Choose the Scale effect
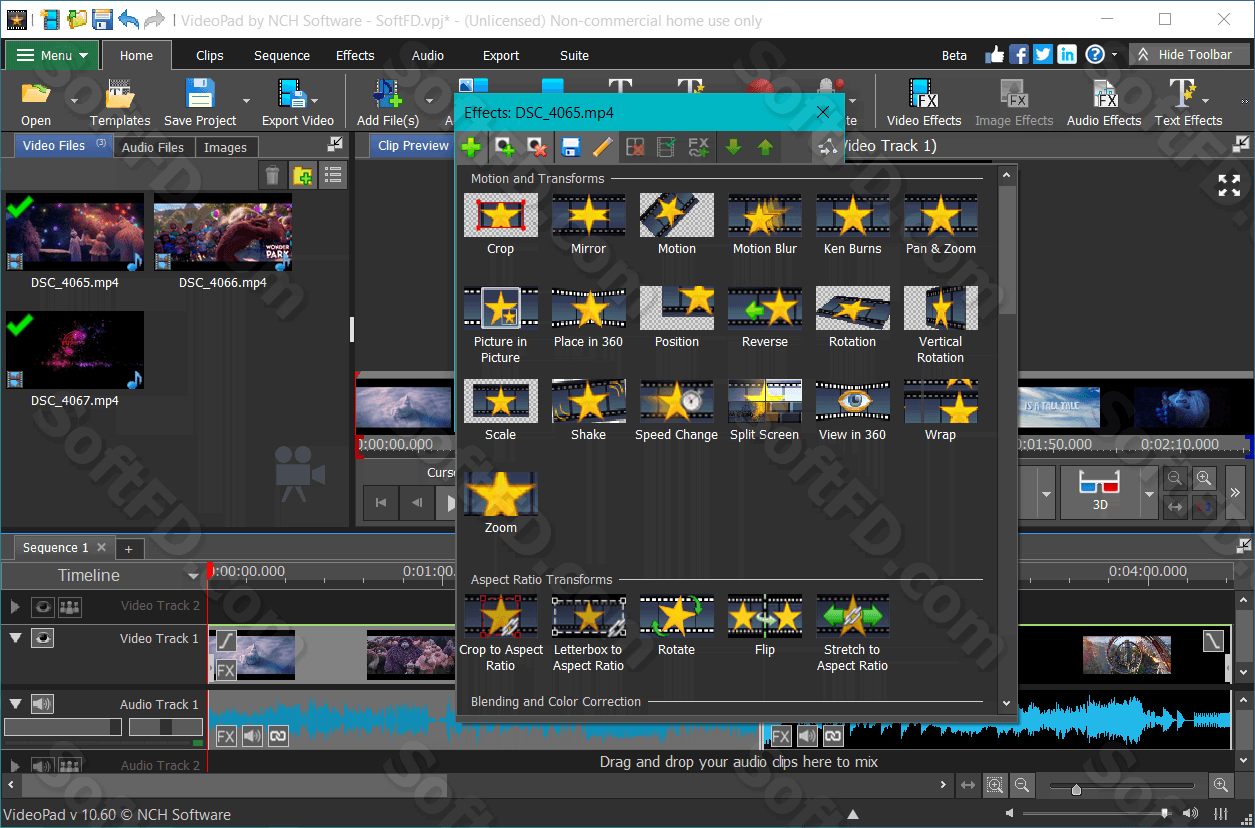This screenshot has height=828, width=1255. [500, 410]
